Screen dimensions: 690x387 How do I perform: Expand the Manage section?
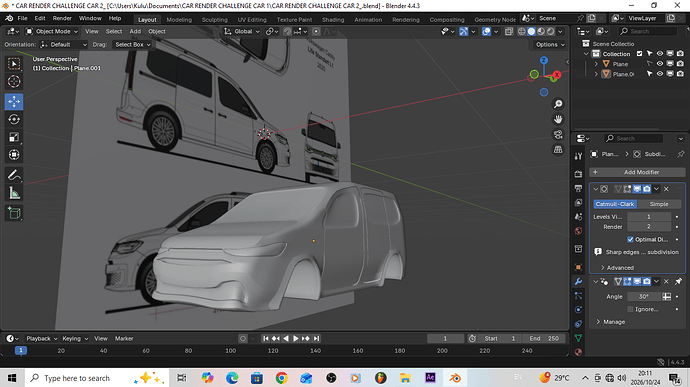click(x=610, y=322)
